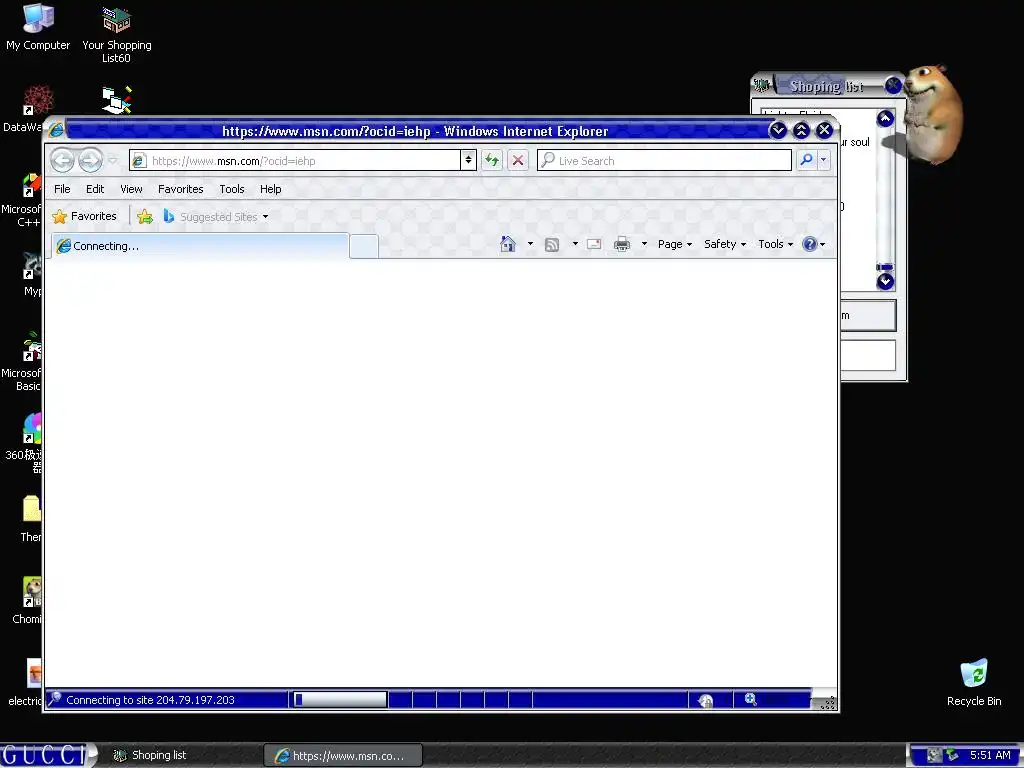Click the Read Mail envelope icon
The image size is (1024, 768).
click(x=594, y=244)
